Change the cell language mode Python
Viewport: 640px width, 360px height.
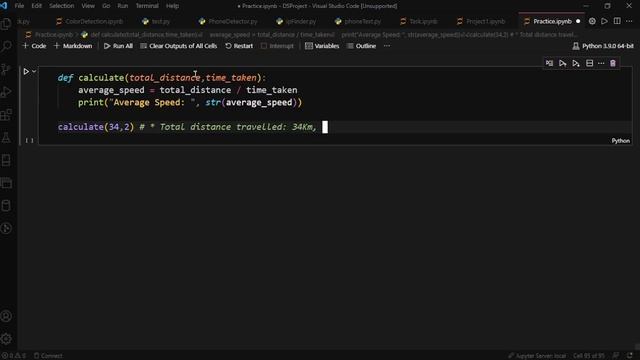pos(620,141)
